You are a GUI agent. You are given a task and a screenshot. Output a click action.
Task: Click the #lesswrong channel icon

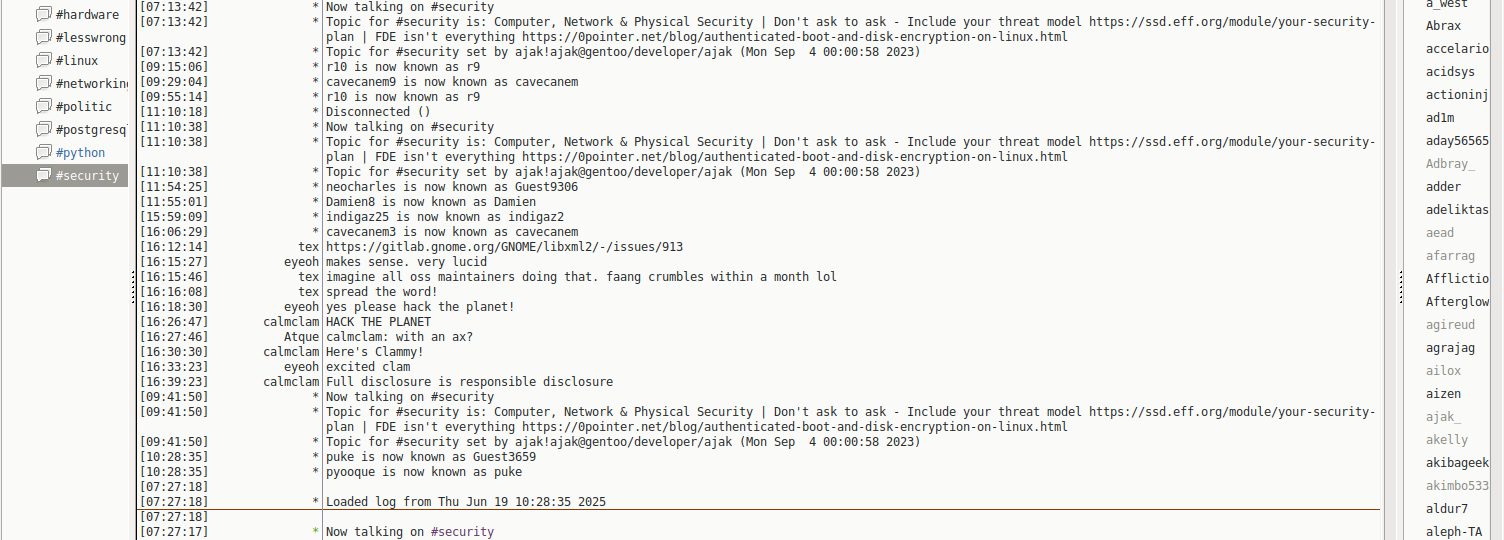pos(43,37)
